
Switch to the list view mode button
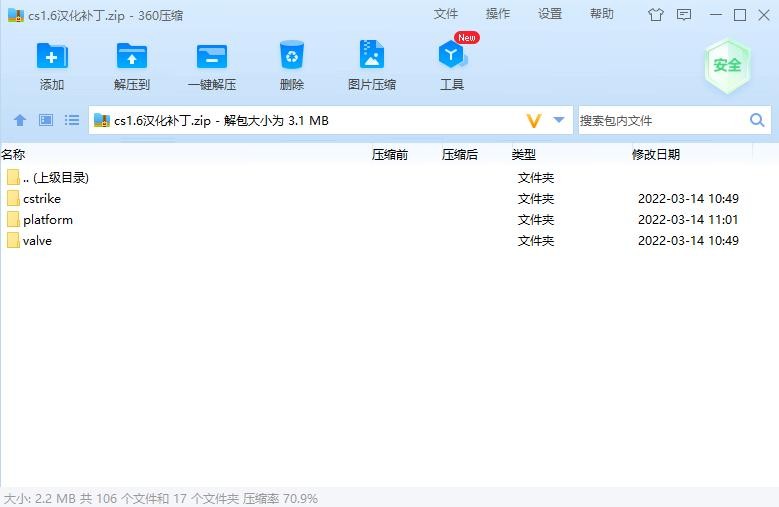(72, 120)
